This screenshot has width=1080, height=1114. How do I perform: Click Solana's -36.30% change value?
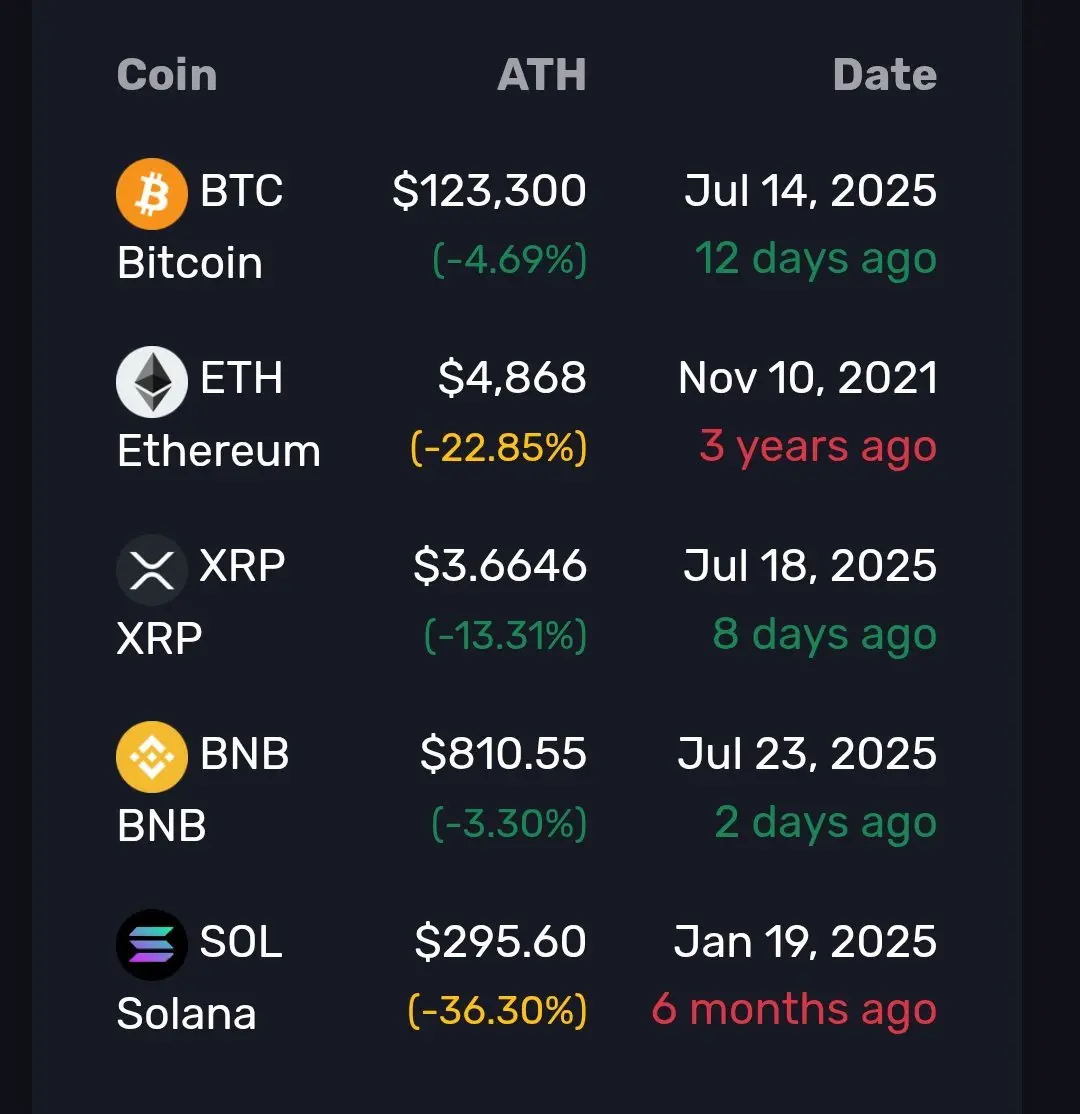(497, 1010)
